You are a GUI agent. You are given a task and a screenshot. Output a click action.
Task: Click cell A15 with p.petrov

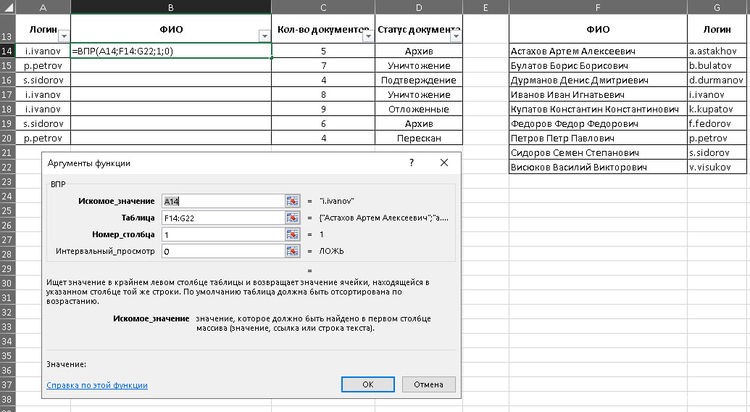(x=43, y=66)
